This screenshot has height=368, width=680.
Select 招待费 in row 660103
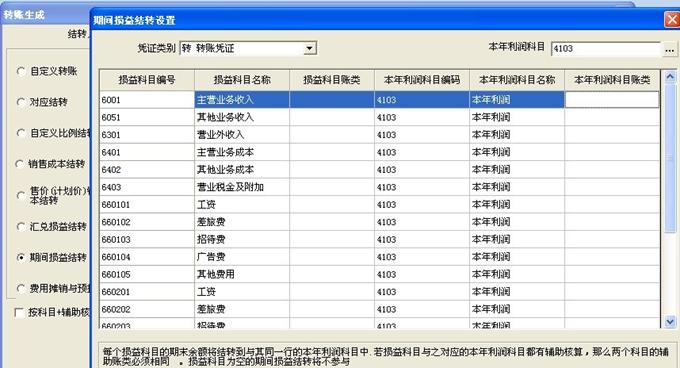[x=242, y=239]
